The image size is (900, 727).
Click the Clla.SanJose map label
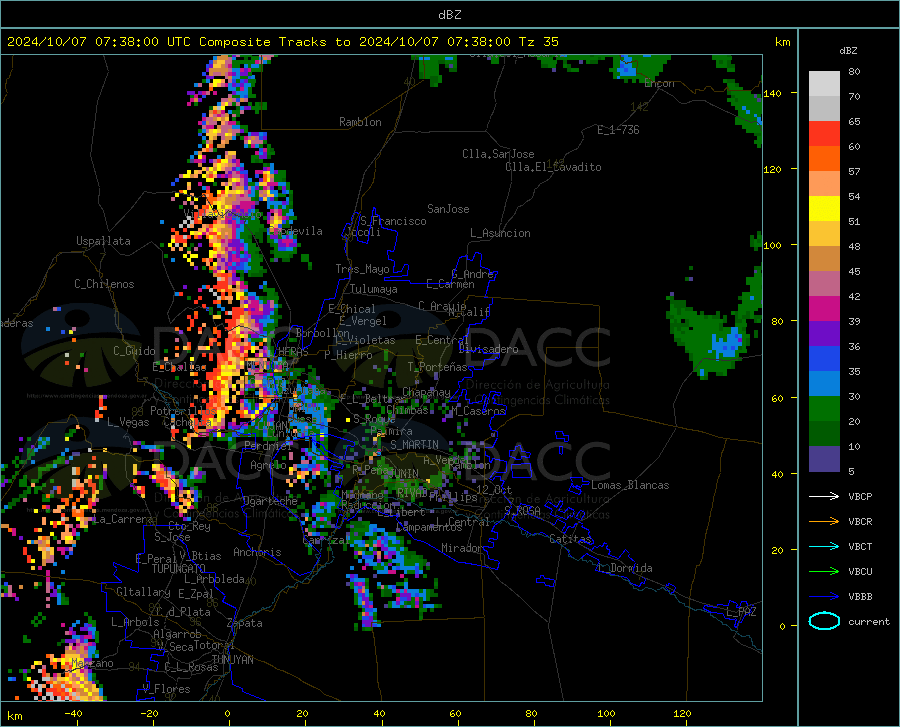click(x=498, y=154)
